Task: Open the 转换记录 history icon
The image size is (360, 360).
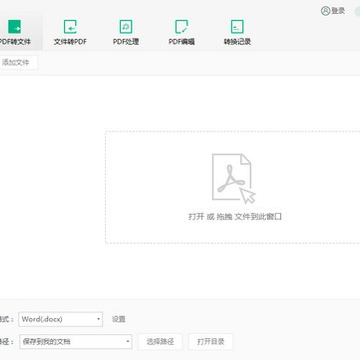Action: coord(237,27)
